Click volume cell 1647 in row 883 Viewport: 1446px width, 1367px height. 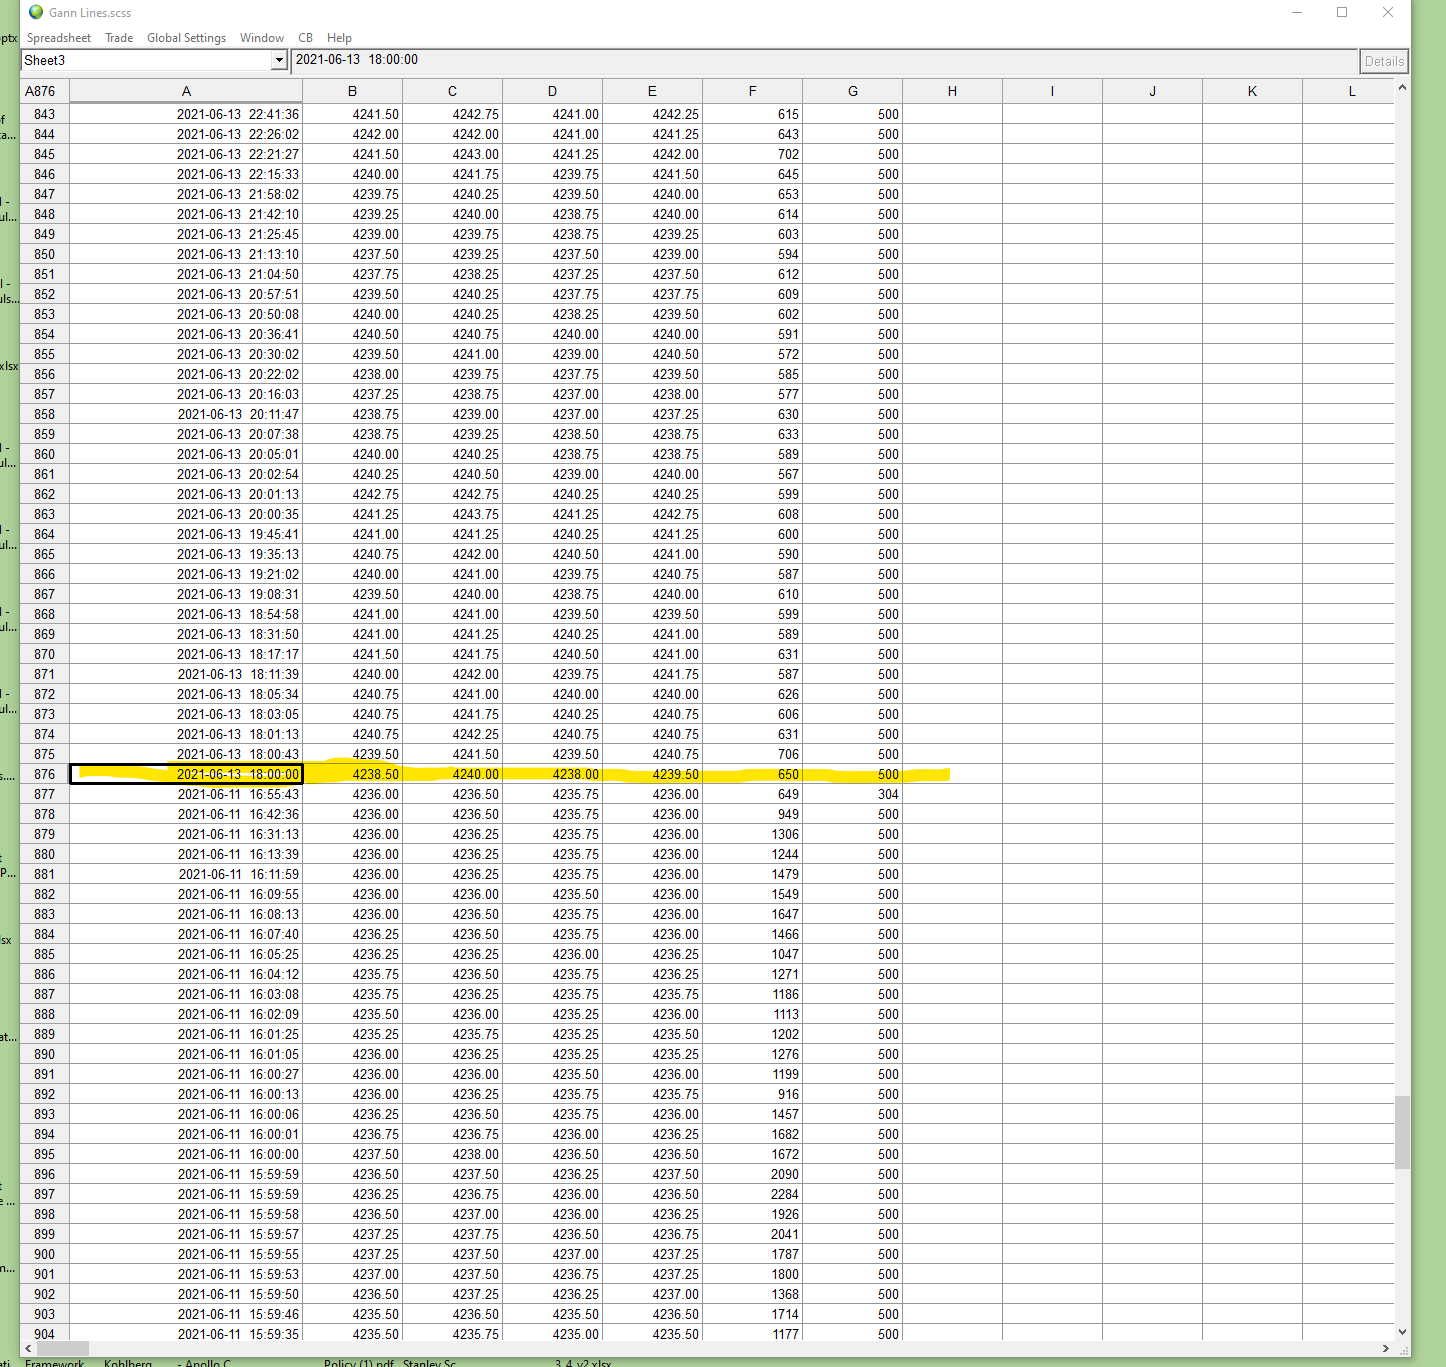click(752, 914)
